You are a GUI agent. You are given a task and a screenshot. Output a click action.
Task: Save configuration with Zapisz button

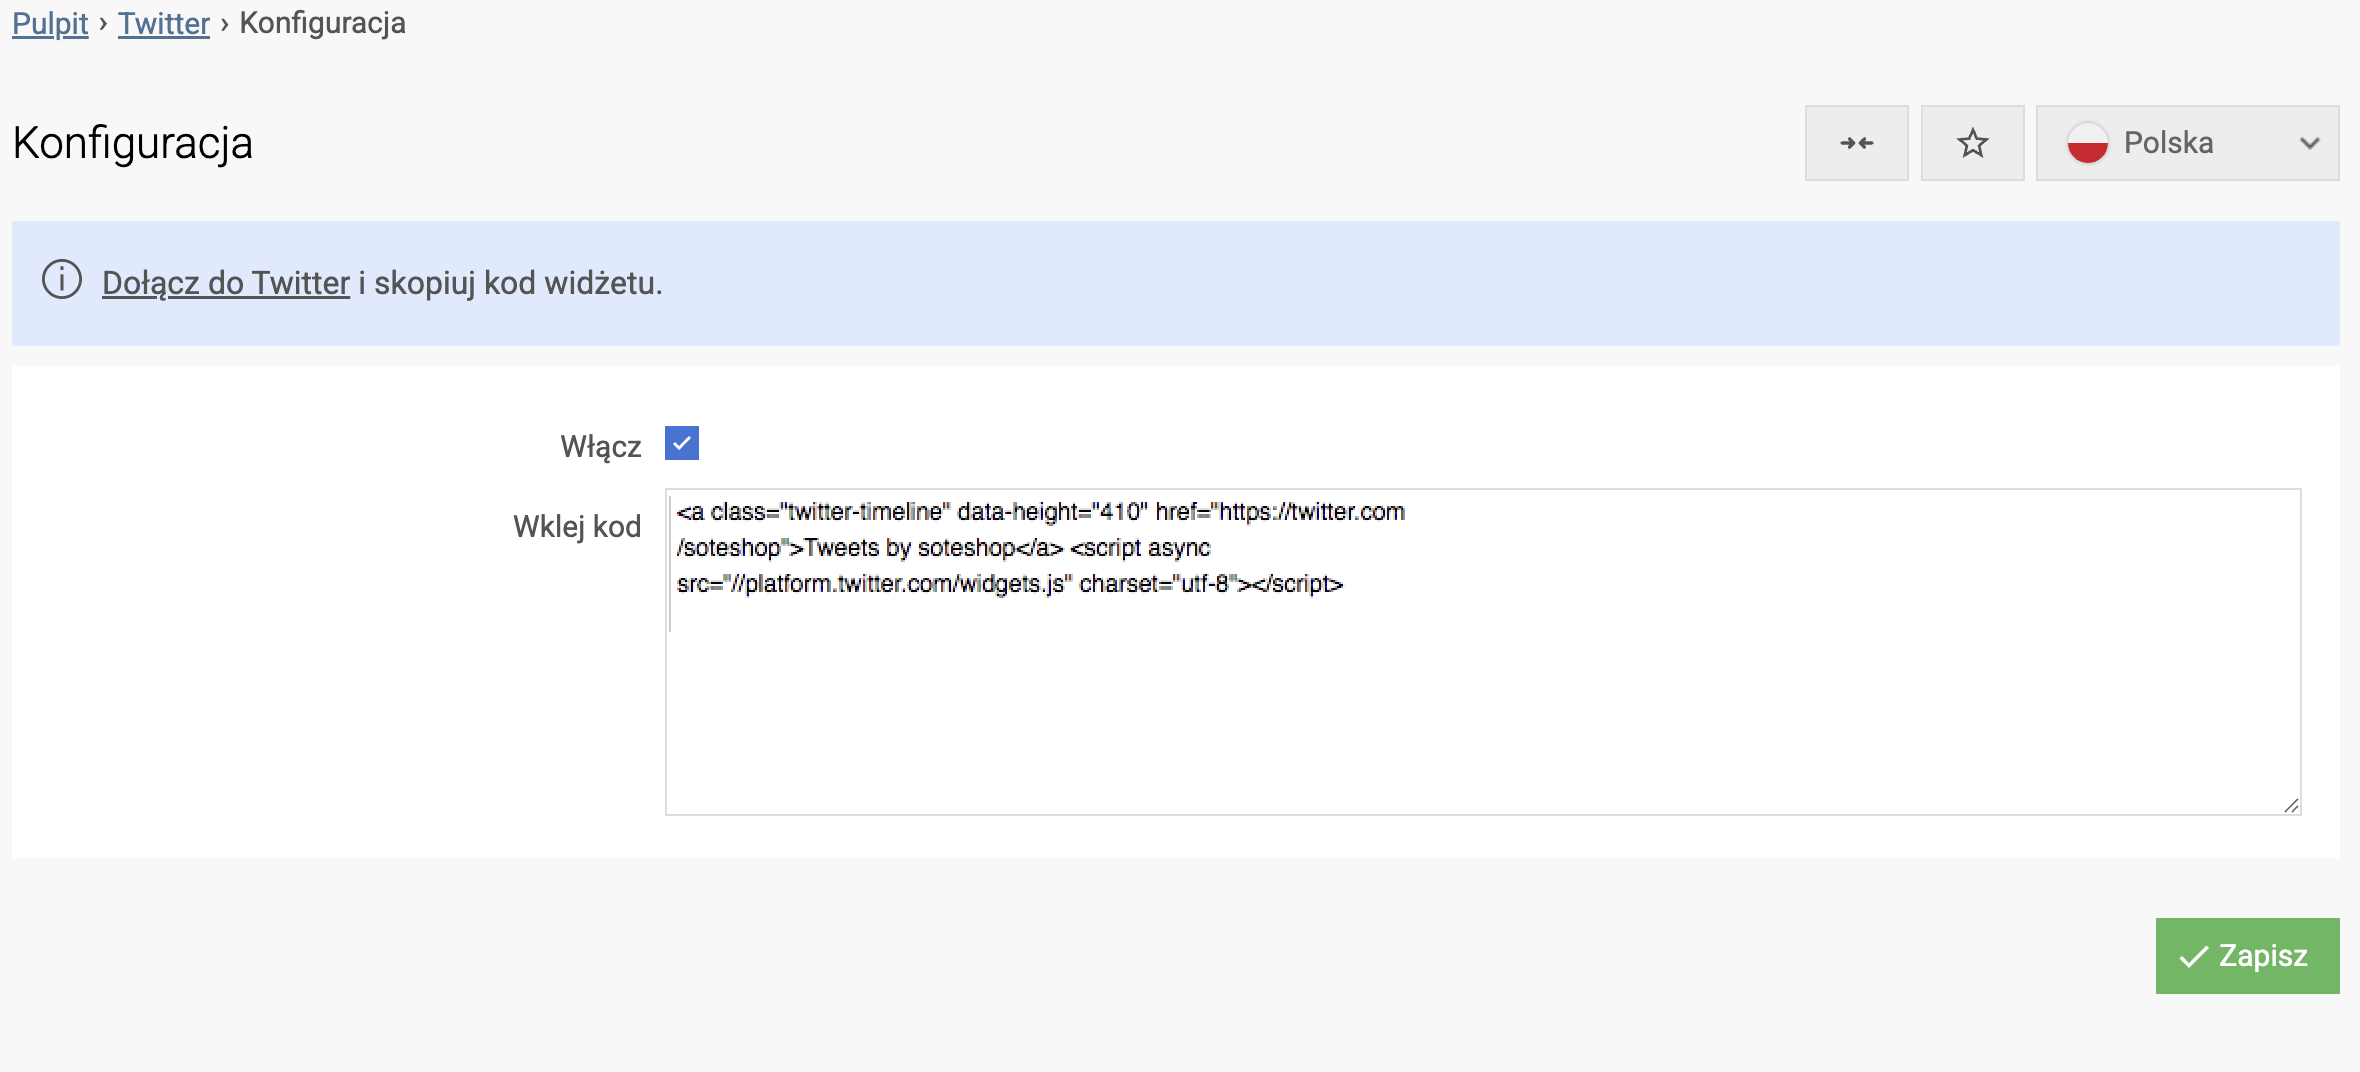coord(2247,956)
